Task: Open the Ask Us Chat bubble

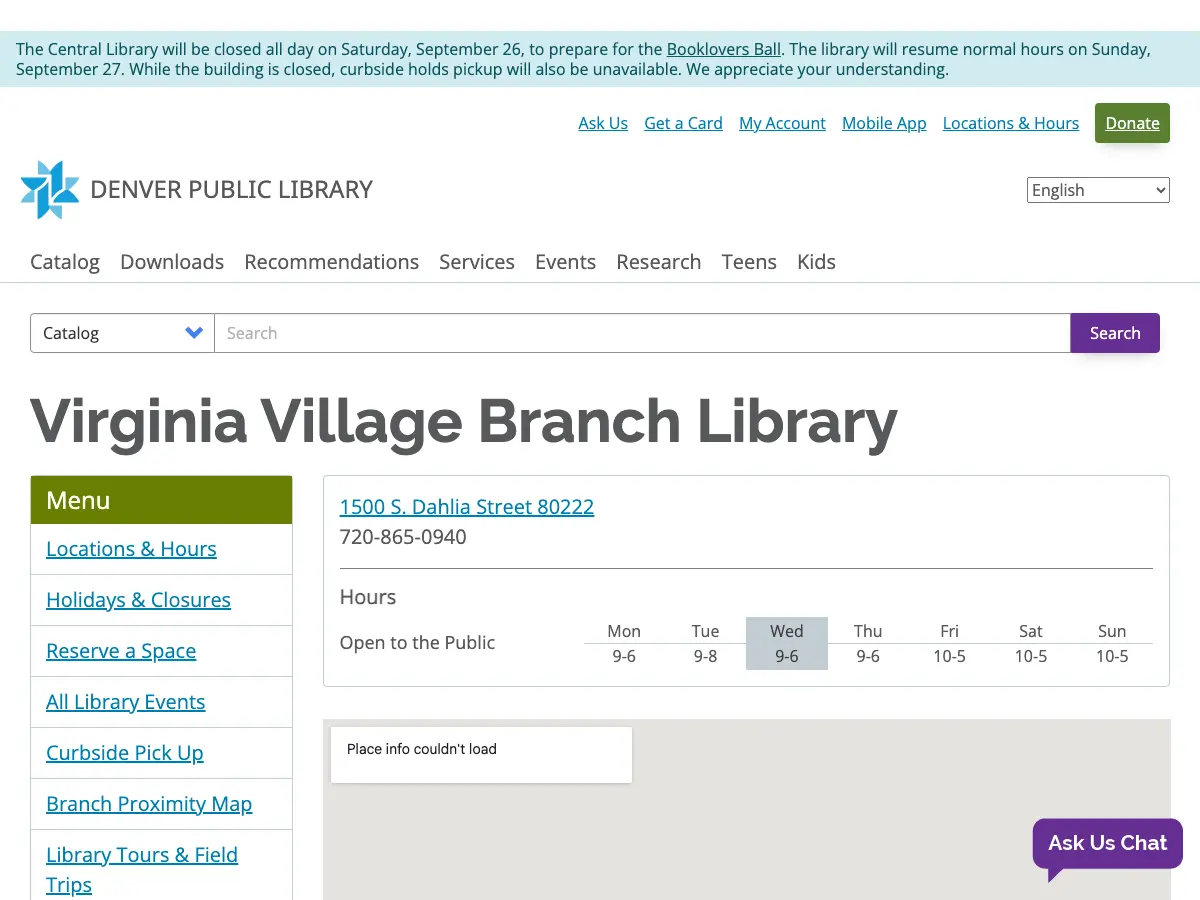Action: tap(1107, 843)
